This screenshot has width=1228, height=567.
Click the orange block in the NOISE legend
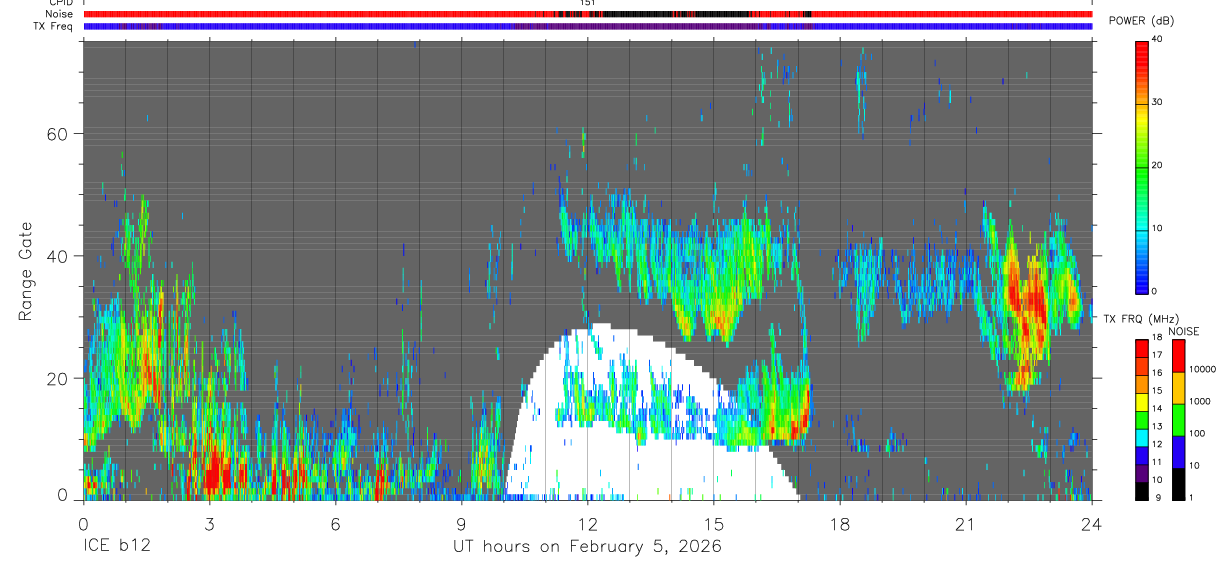(x=1178, y=388)
